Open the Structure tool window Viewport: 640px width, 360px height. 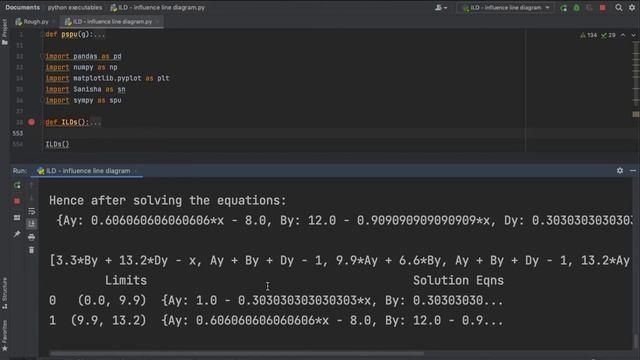pyautogui.click(x=4, y=293)
